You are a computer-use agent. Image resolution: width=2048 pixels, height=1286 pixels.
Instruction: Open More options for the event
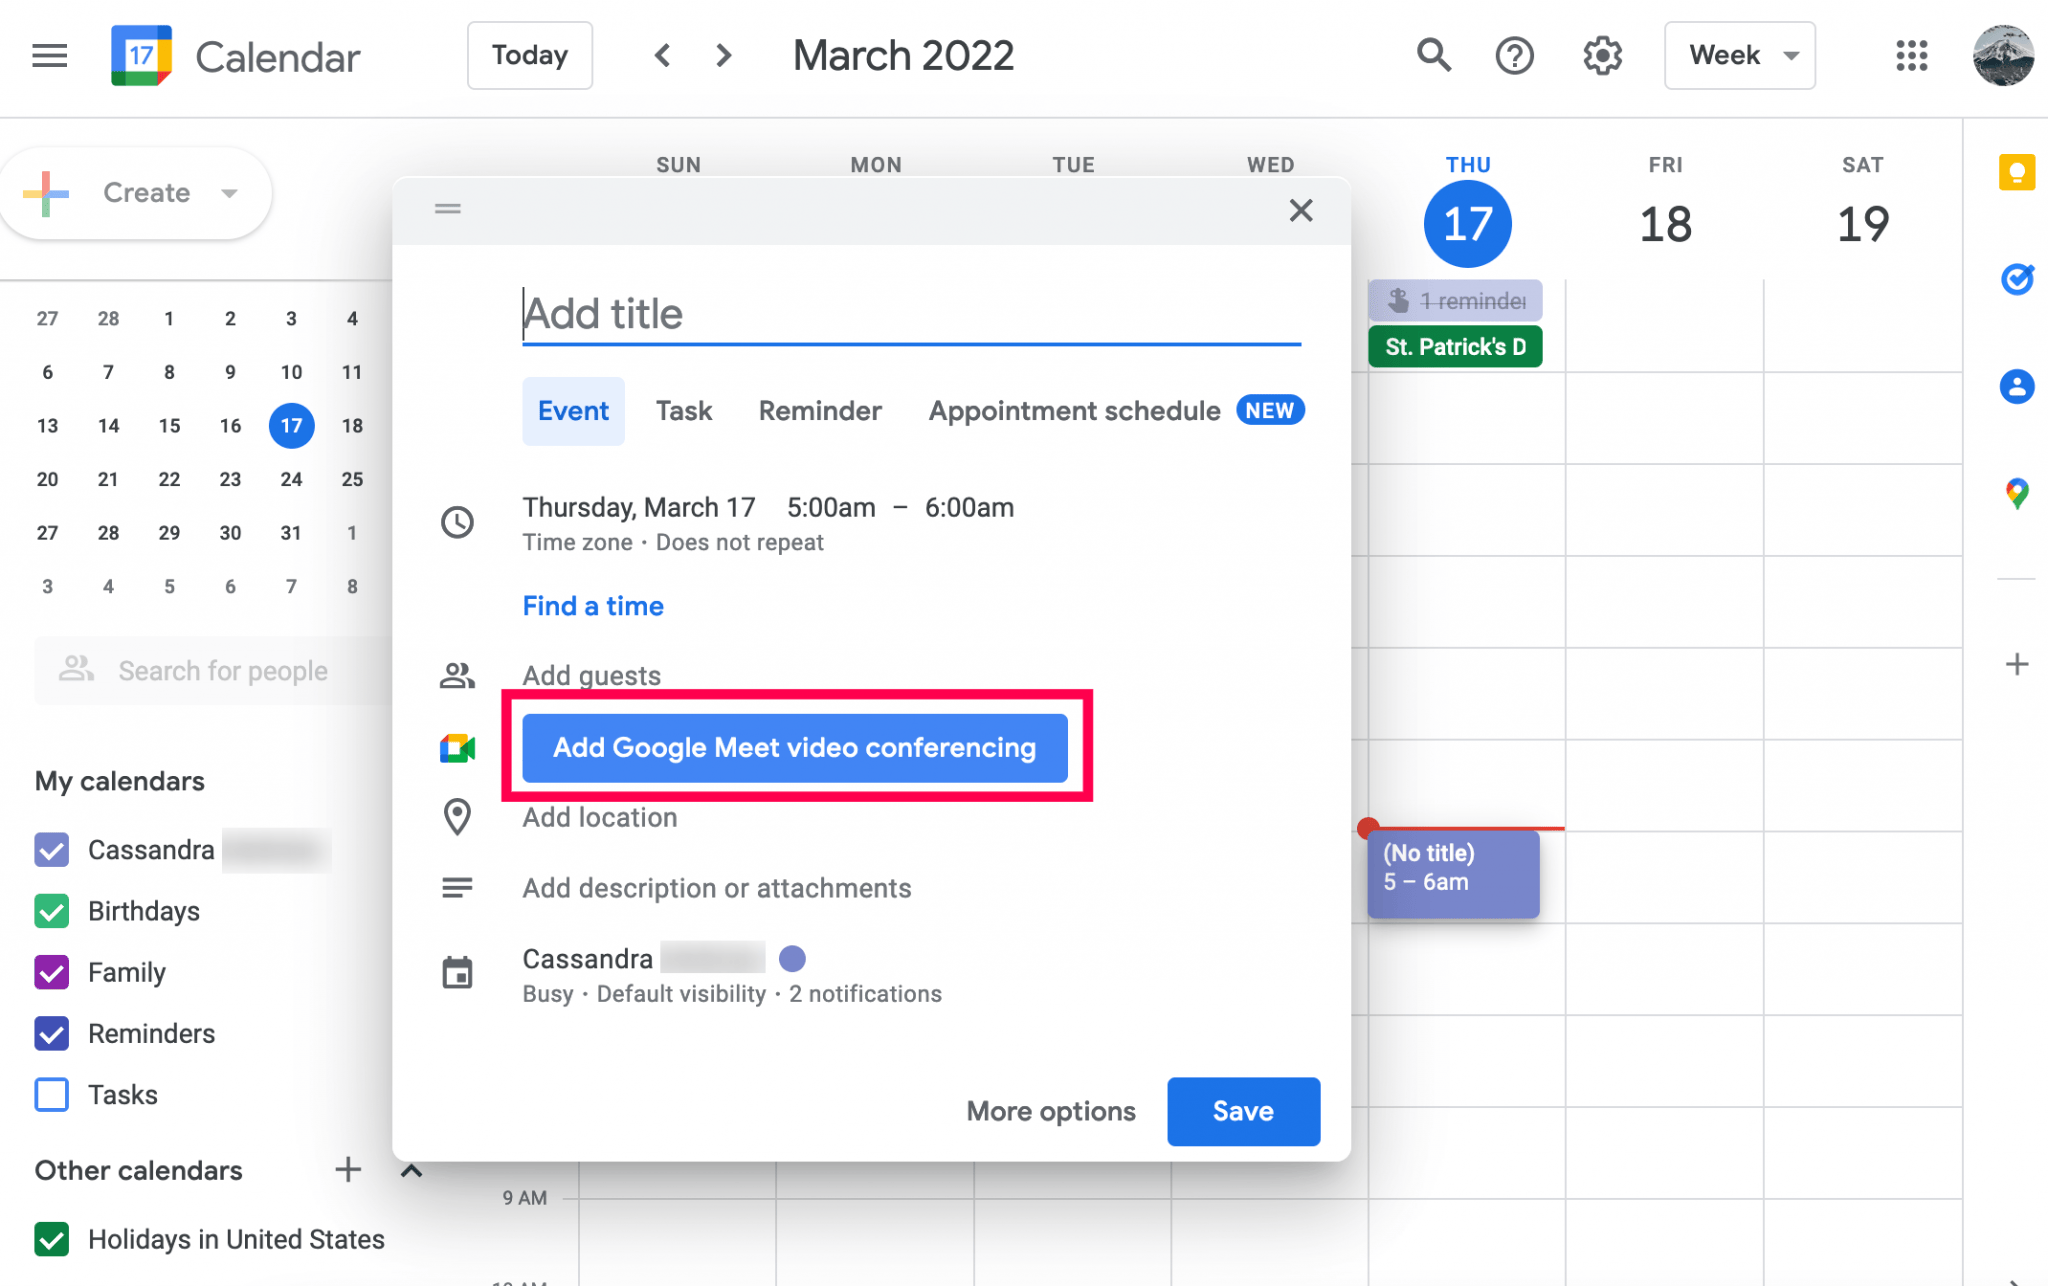coord(1051,1112)
